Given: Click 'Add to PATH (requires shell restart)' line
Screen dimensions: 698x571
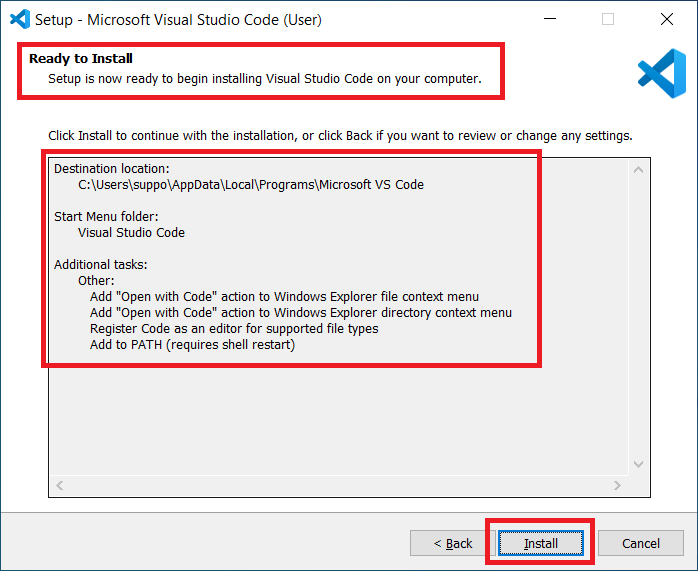Looking at the screenshot, I should [x=192, y=345].
